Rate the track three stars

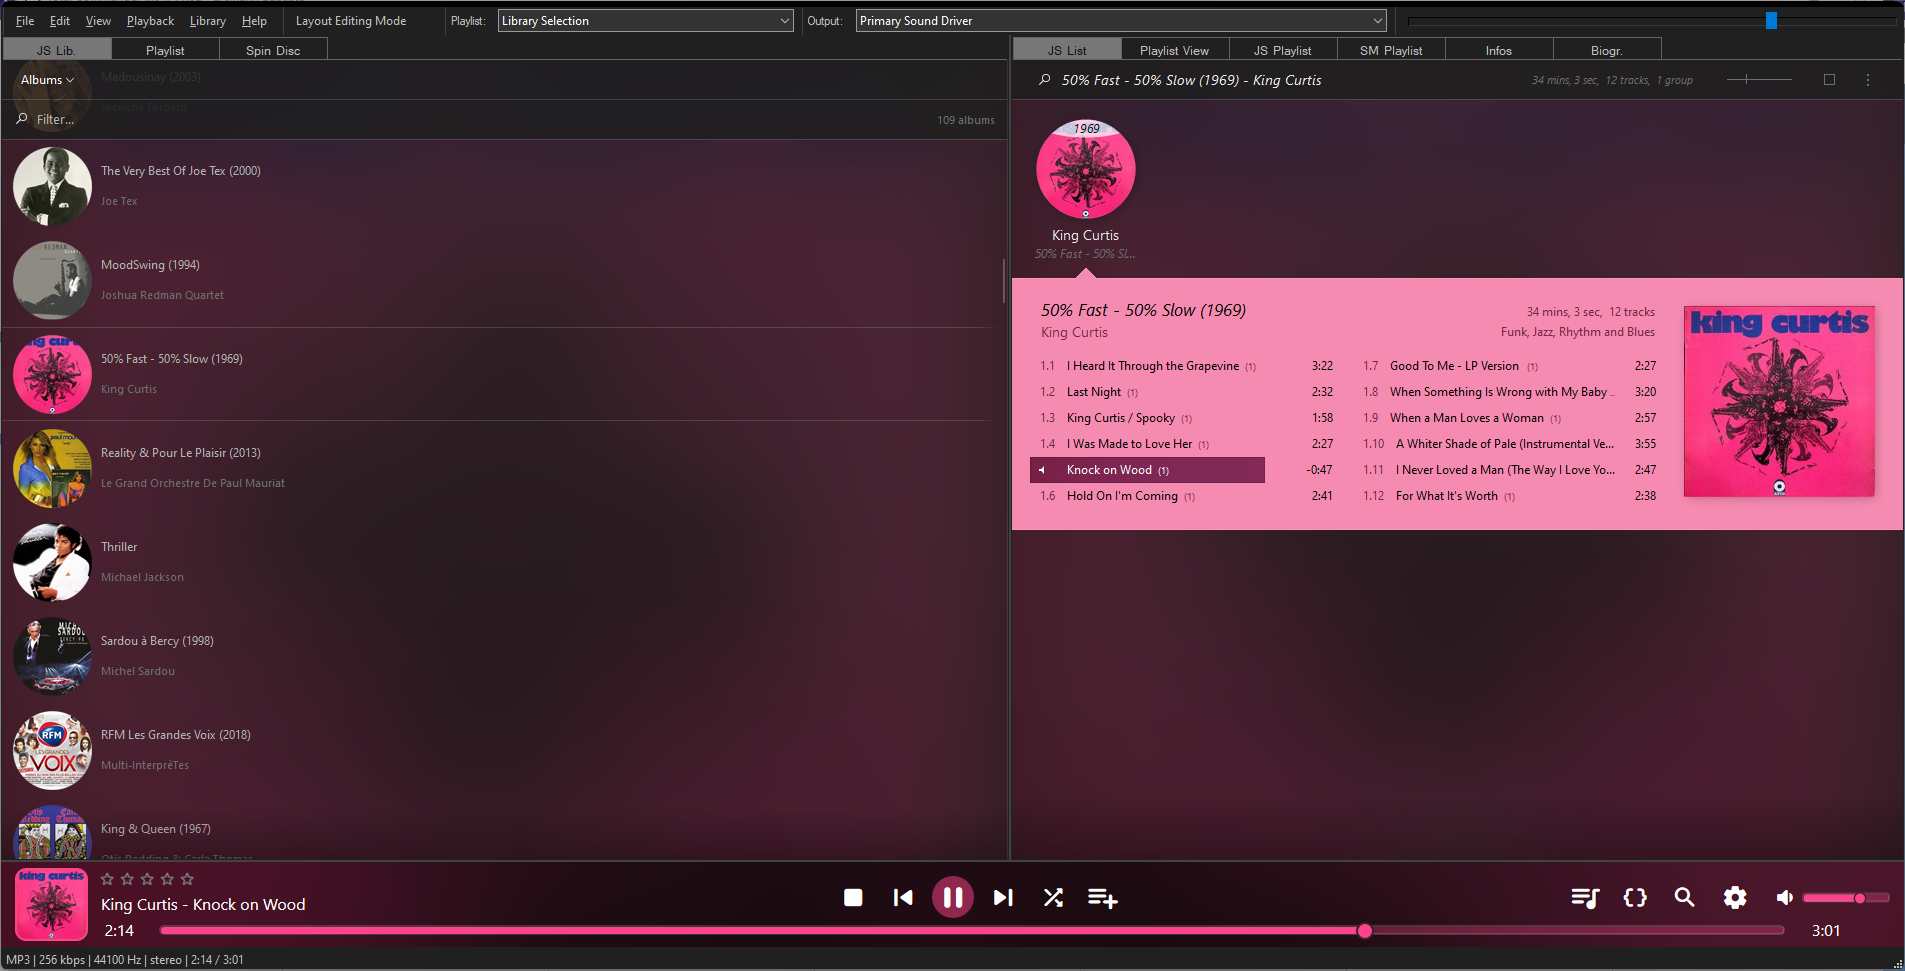coord(147,879)
